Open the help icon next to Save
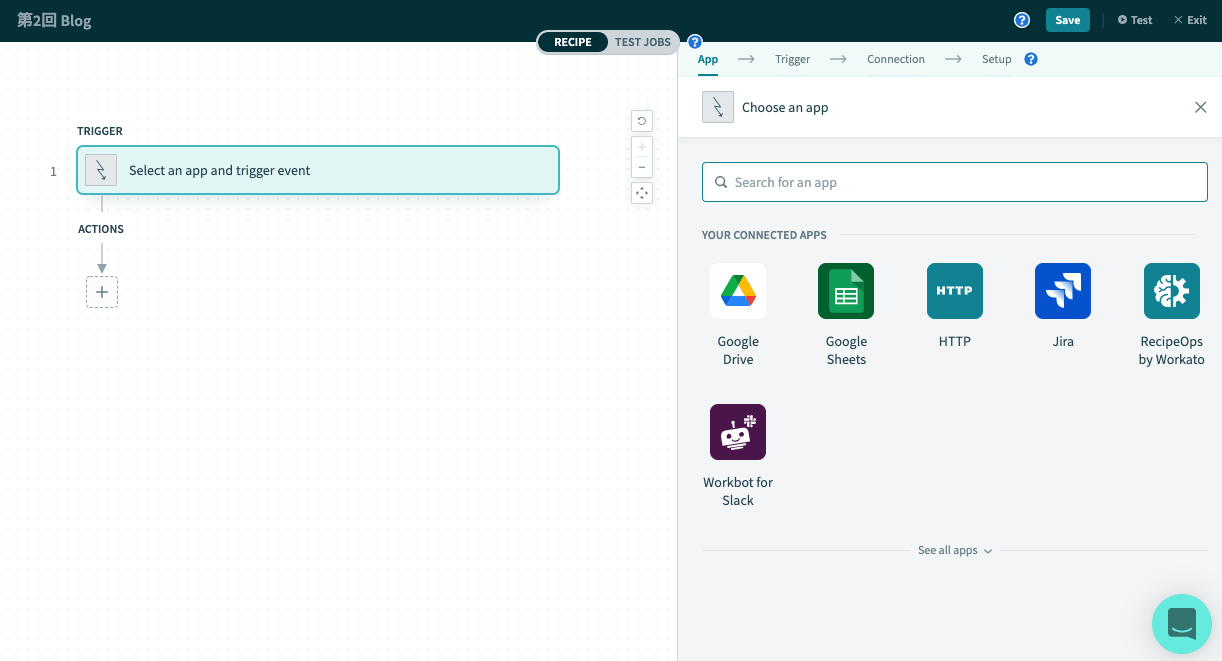 1022,20
